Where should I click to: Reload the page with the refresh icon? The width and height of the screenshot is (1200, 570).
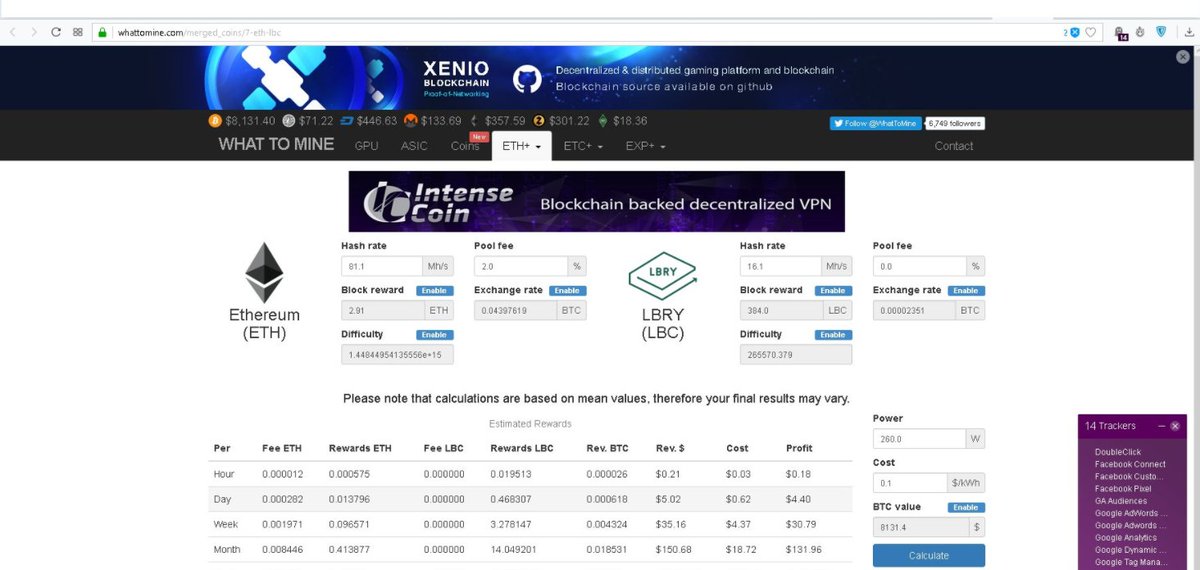pyautogui.click(x=56, y=32)
